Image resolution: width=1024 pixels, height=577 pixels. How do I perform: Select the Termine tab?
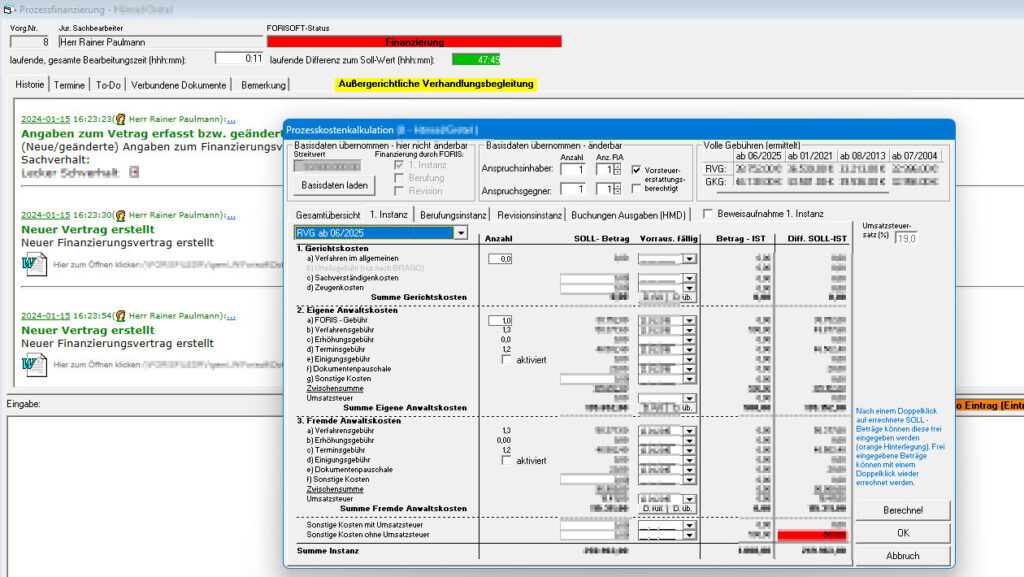(x=69, y=85)
